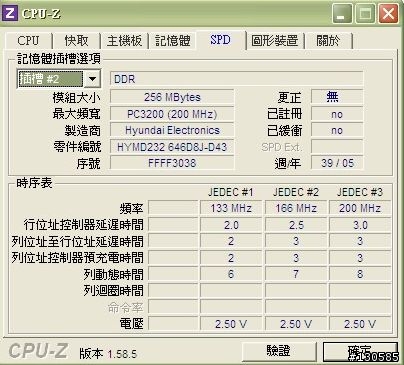The height and width of the screenshot is (365, 404).
Task: Open the 快取 tab
Action: pos(76,41)
